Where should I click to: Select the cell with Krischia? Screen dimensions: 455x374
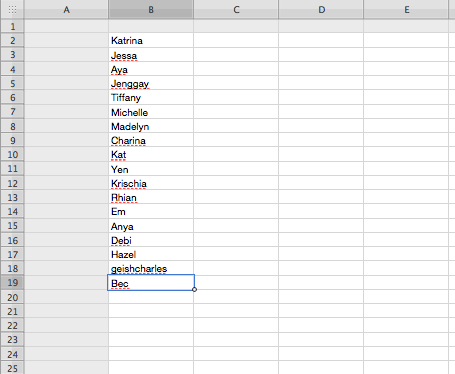[x=151, y=183]
